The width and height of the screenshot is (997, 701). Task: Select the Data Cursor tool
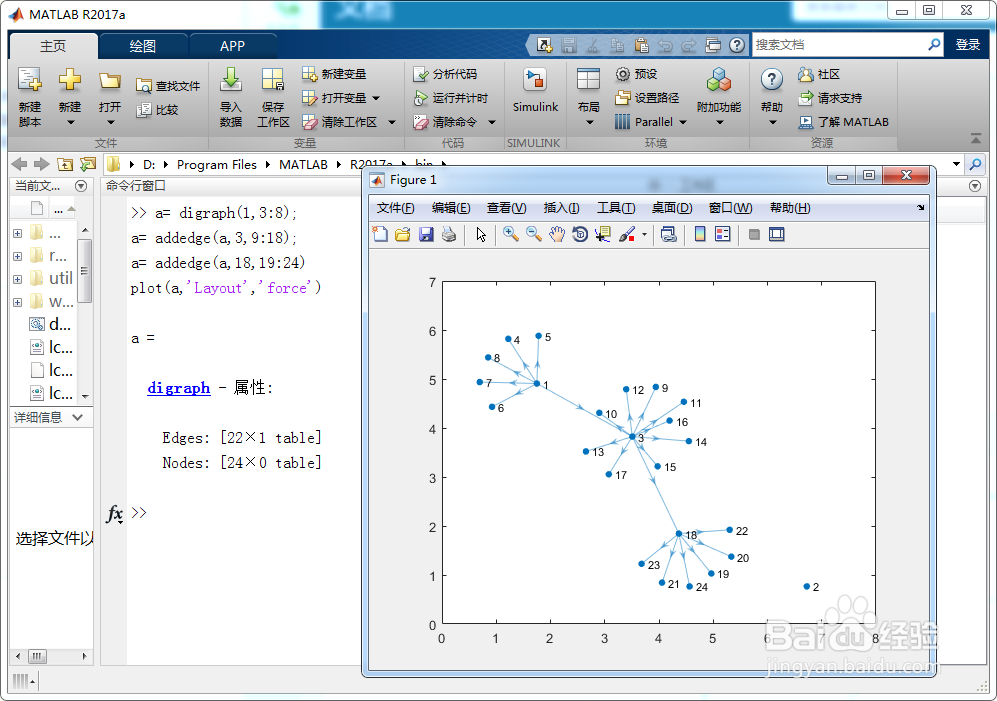point(602,234)
